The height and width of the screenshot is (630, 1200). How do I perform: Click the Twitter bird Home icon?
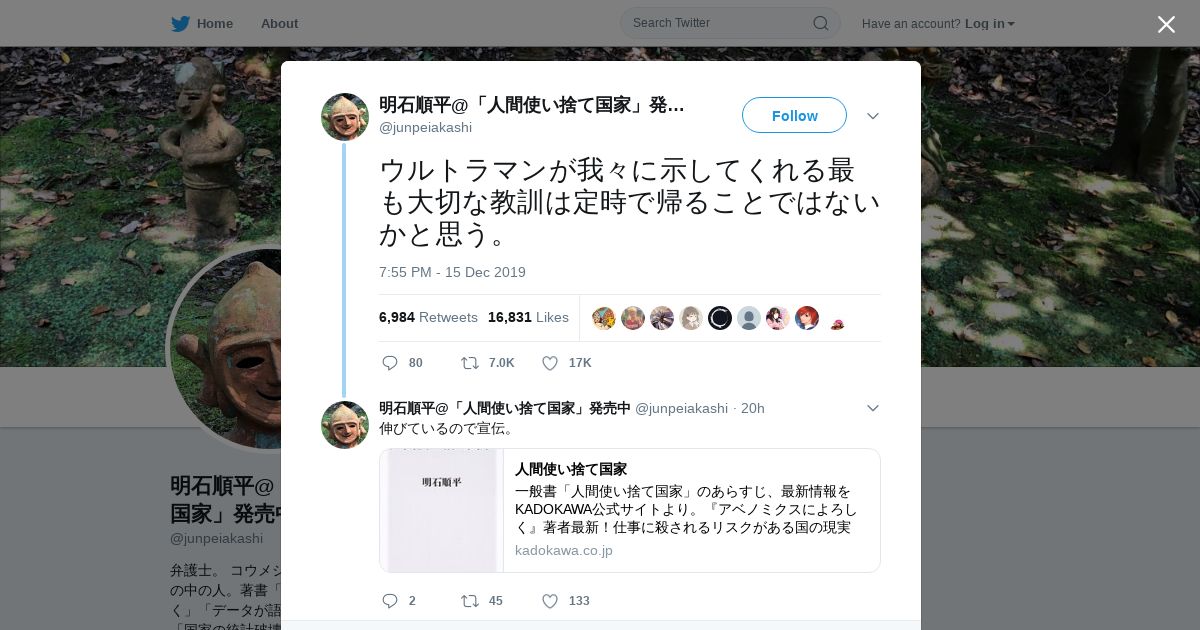click(180, 23)
